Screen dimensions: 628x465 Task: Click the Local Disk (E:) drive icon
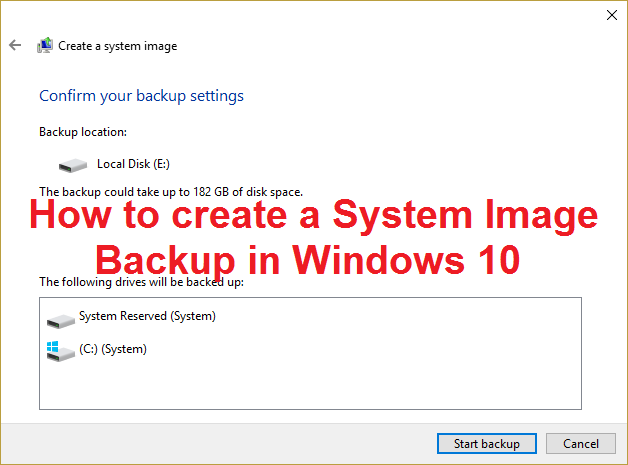click(x=72, y=165)
